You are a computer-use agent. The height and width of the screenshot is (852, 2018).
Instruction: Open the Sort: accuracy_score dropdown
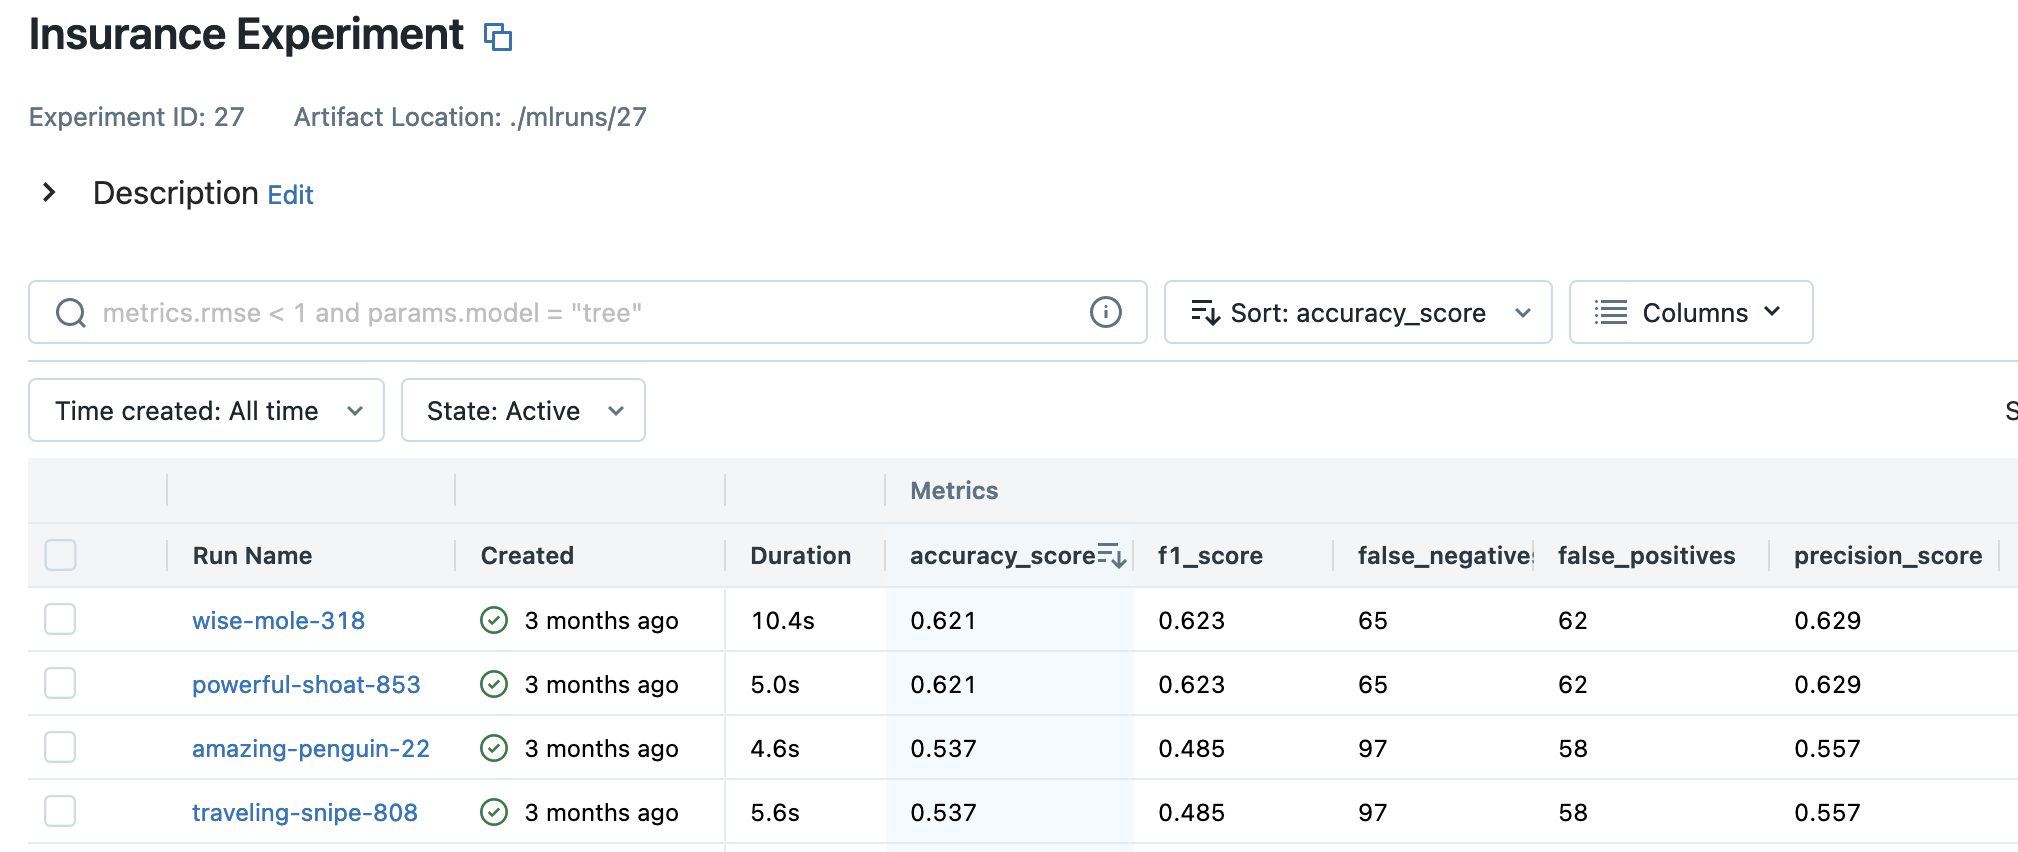pyautogui.click(x=1358, y=312)
